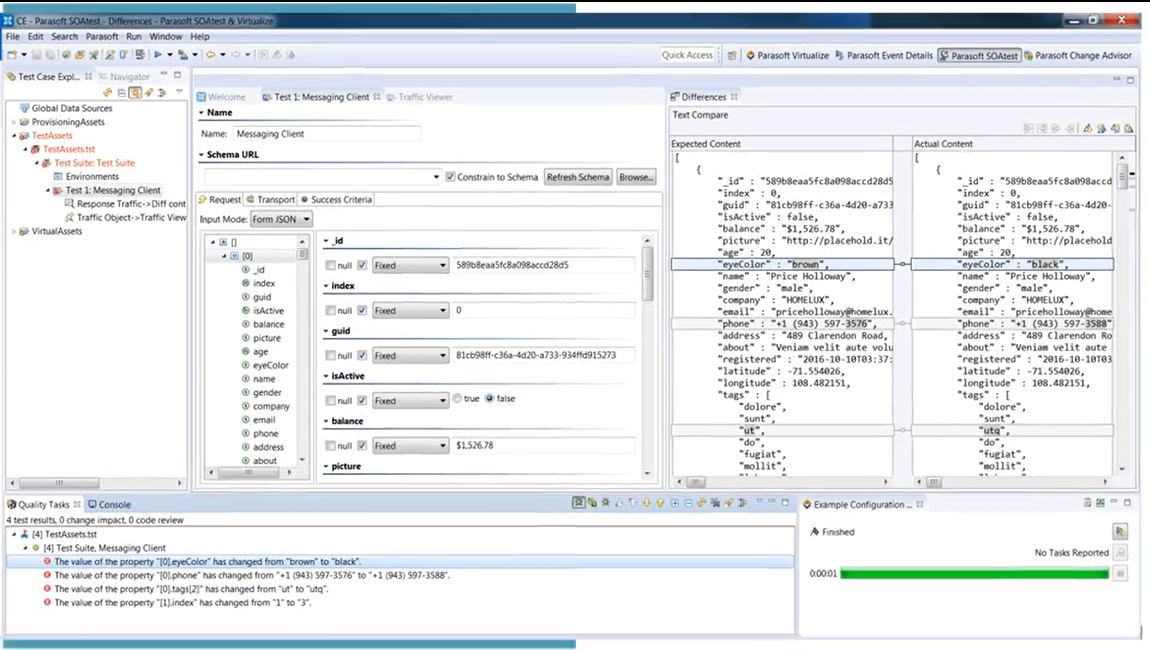Switch to Parasoft SOAtest perspective

(x=979, y=55)
